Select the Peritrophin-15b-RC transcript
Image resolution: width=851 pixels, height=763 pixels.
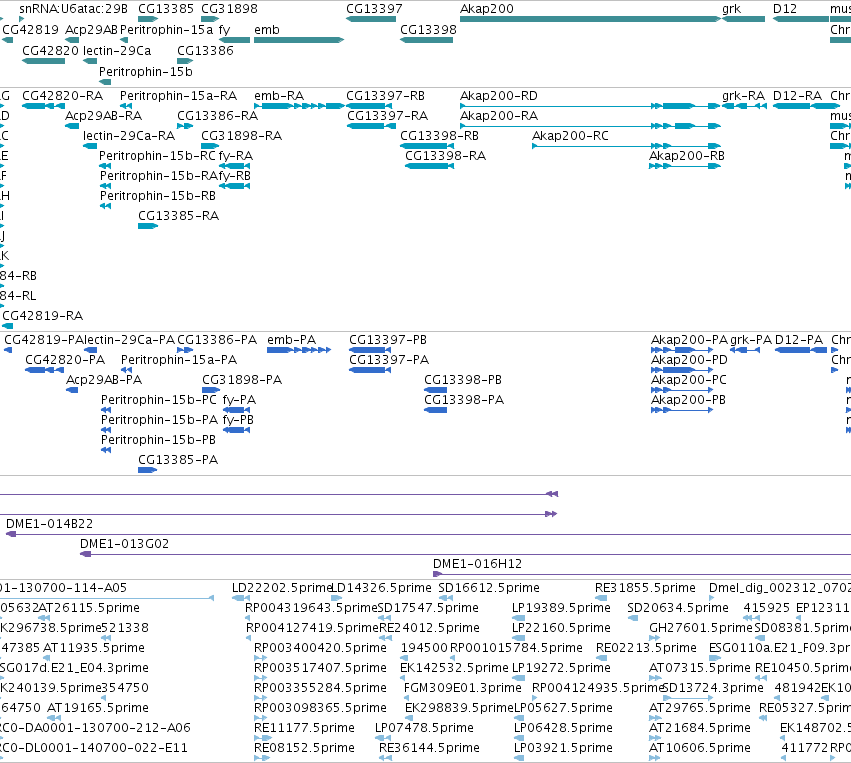(x=105, y=166)
